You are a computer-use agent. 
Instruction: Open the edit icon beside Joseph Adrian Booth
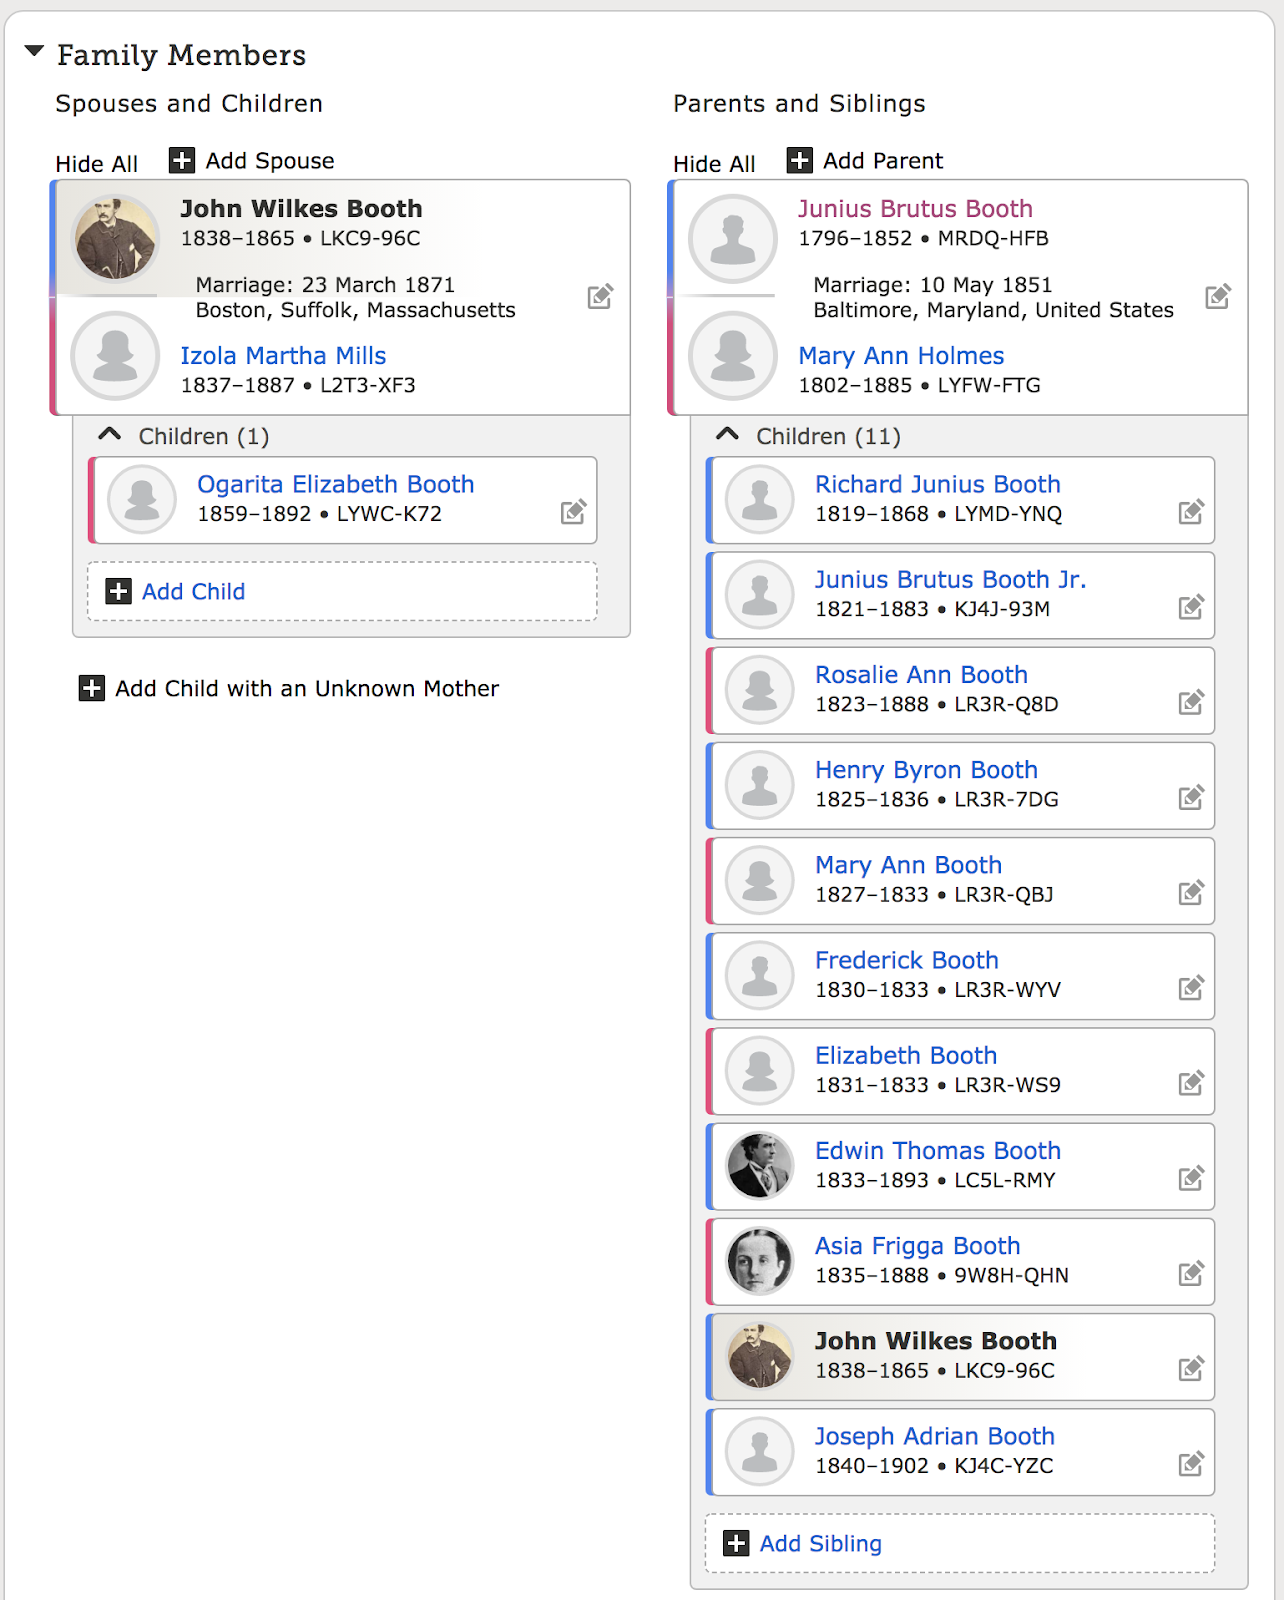(x=1191, y=1463)
